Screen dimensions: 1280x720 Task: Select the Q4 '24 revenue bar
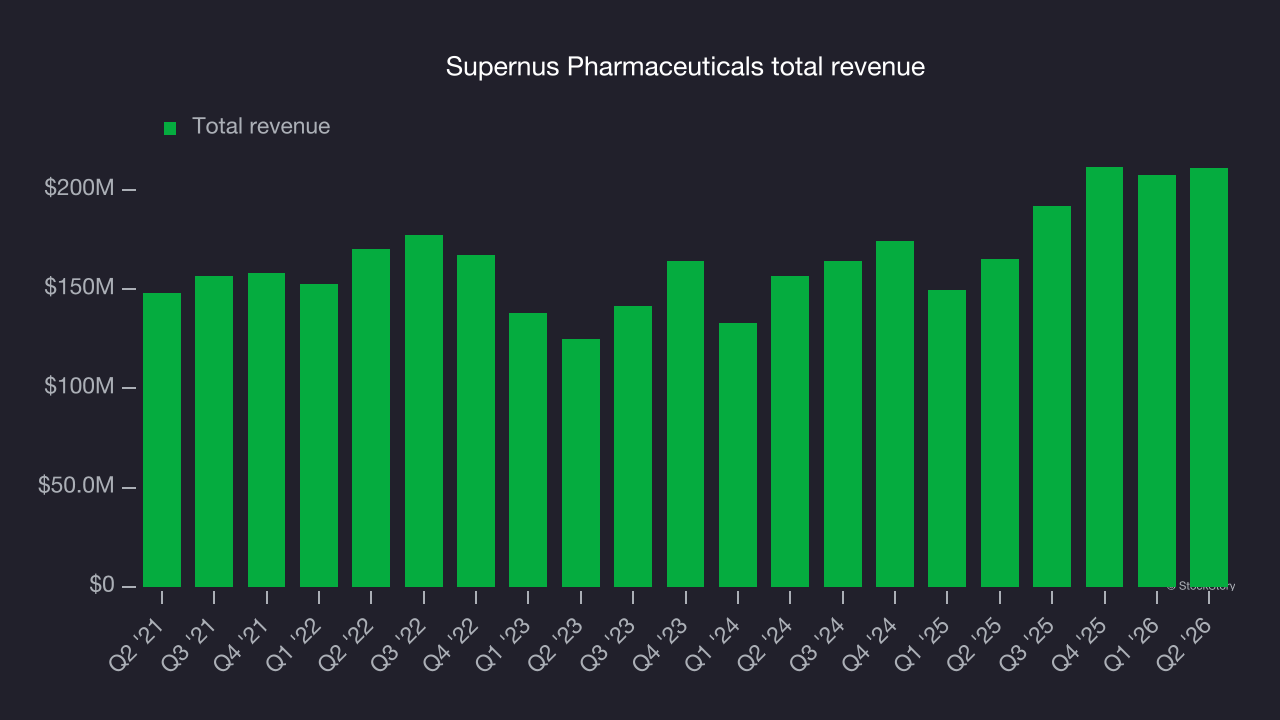(x=895, y=414)
